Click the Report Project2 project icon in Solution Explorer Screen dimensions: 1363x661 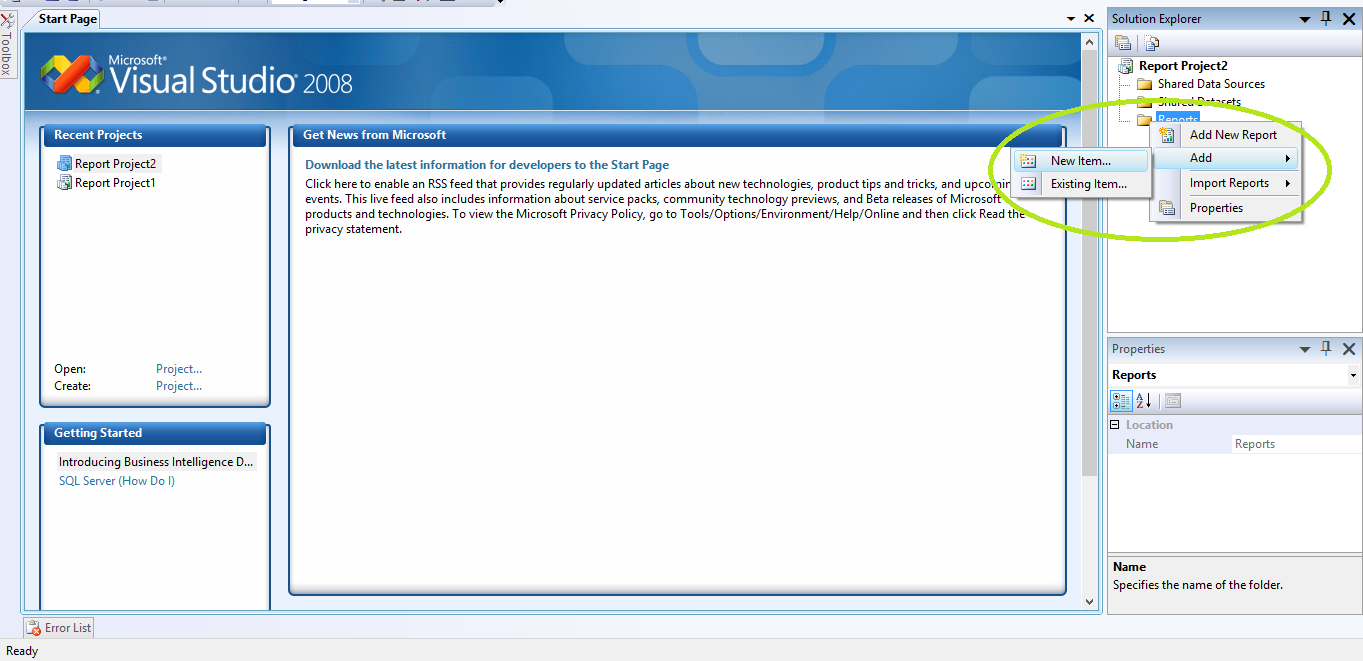pos(1126,66)
